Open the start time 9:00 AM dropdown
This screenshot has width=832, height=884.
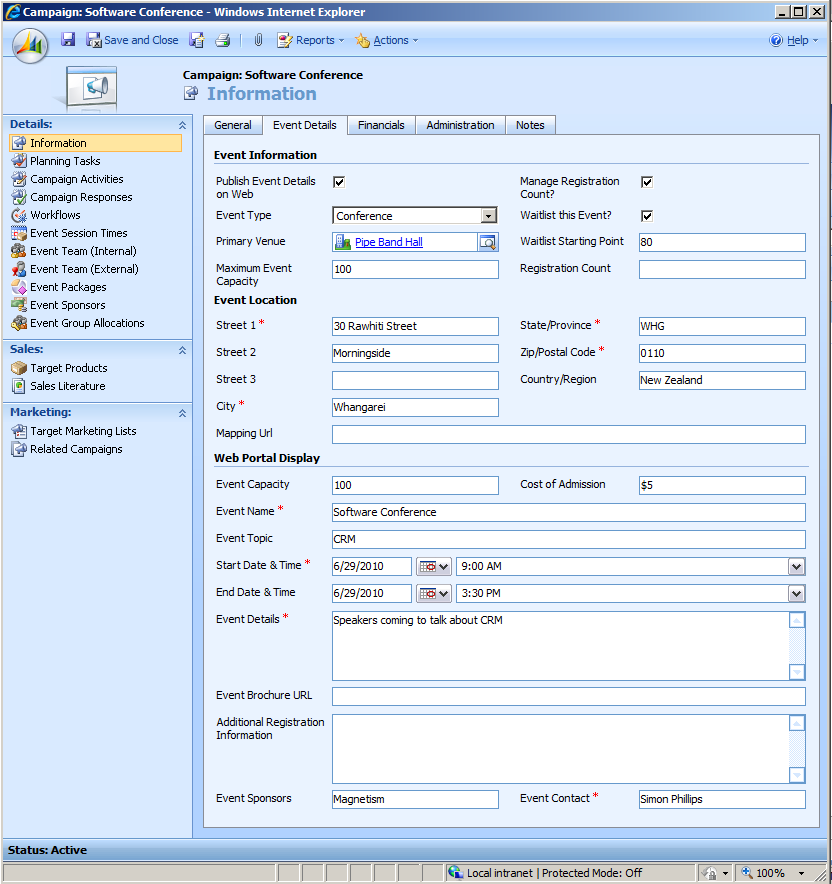(x=796, y=566)
